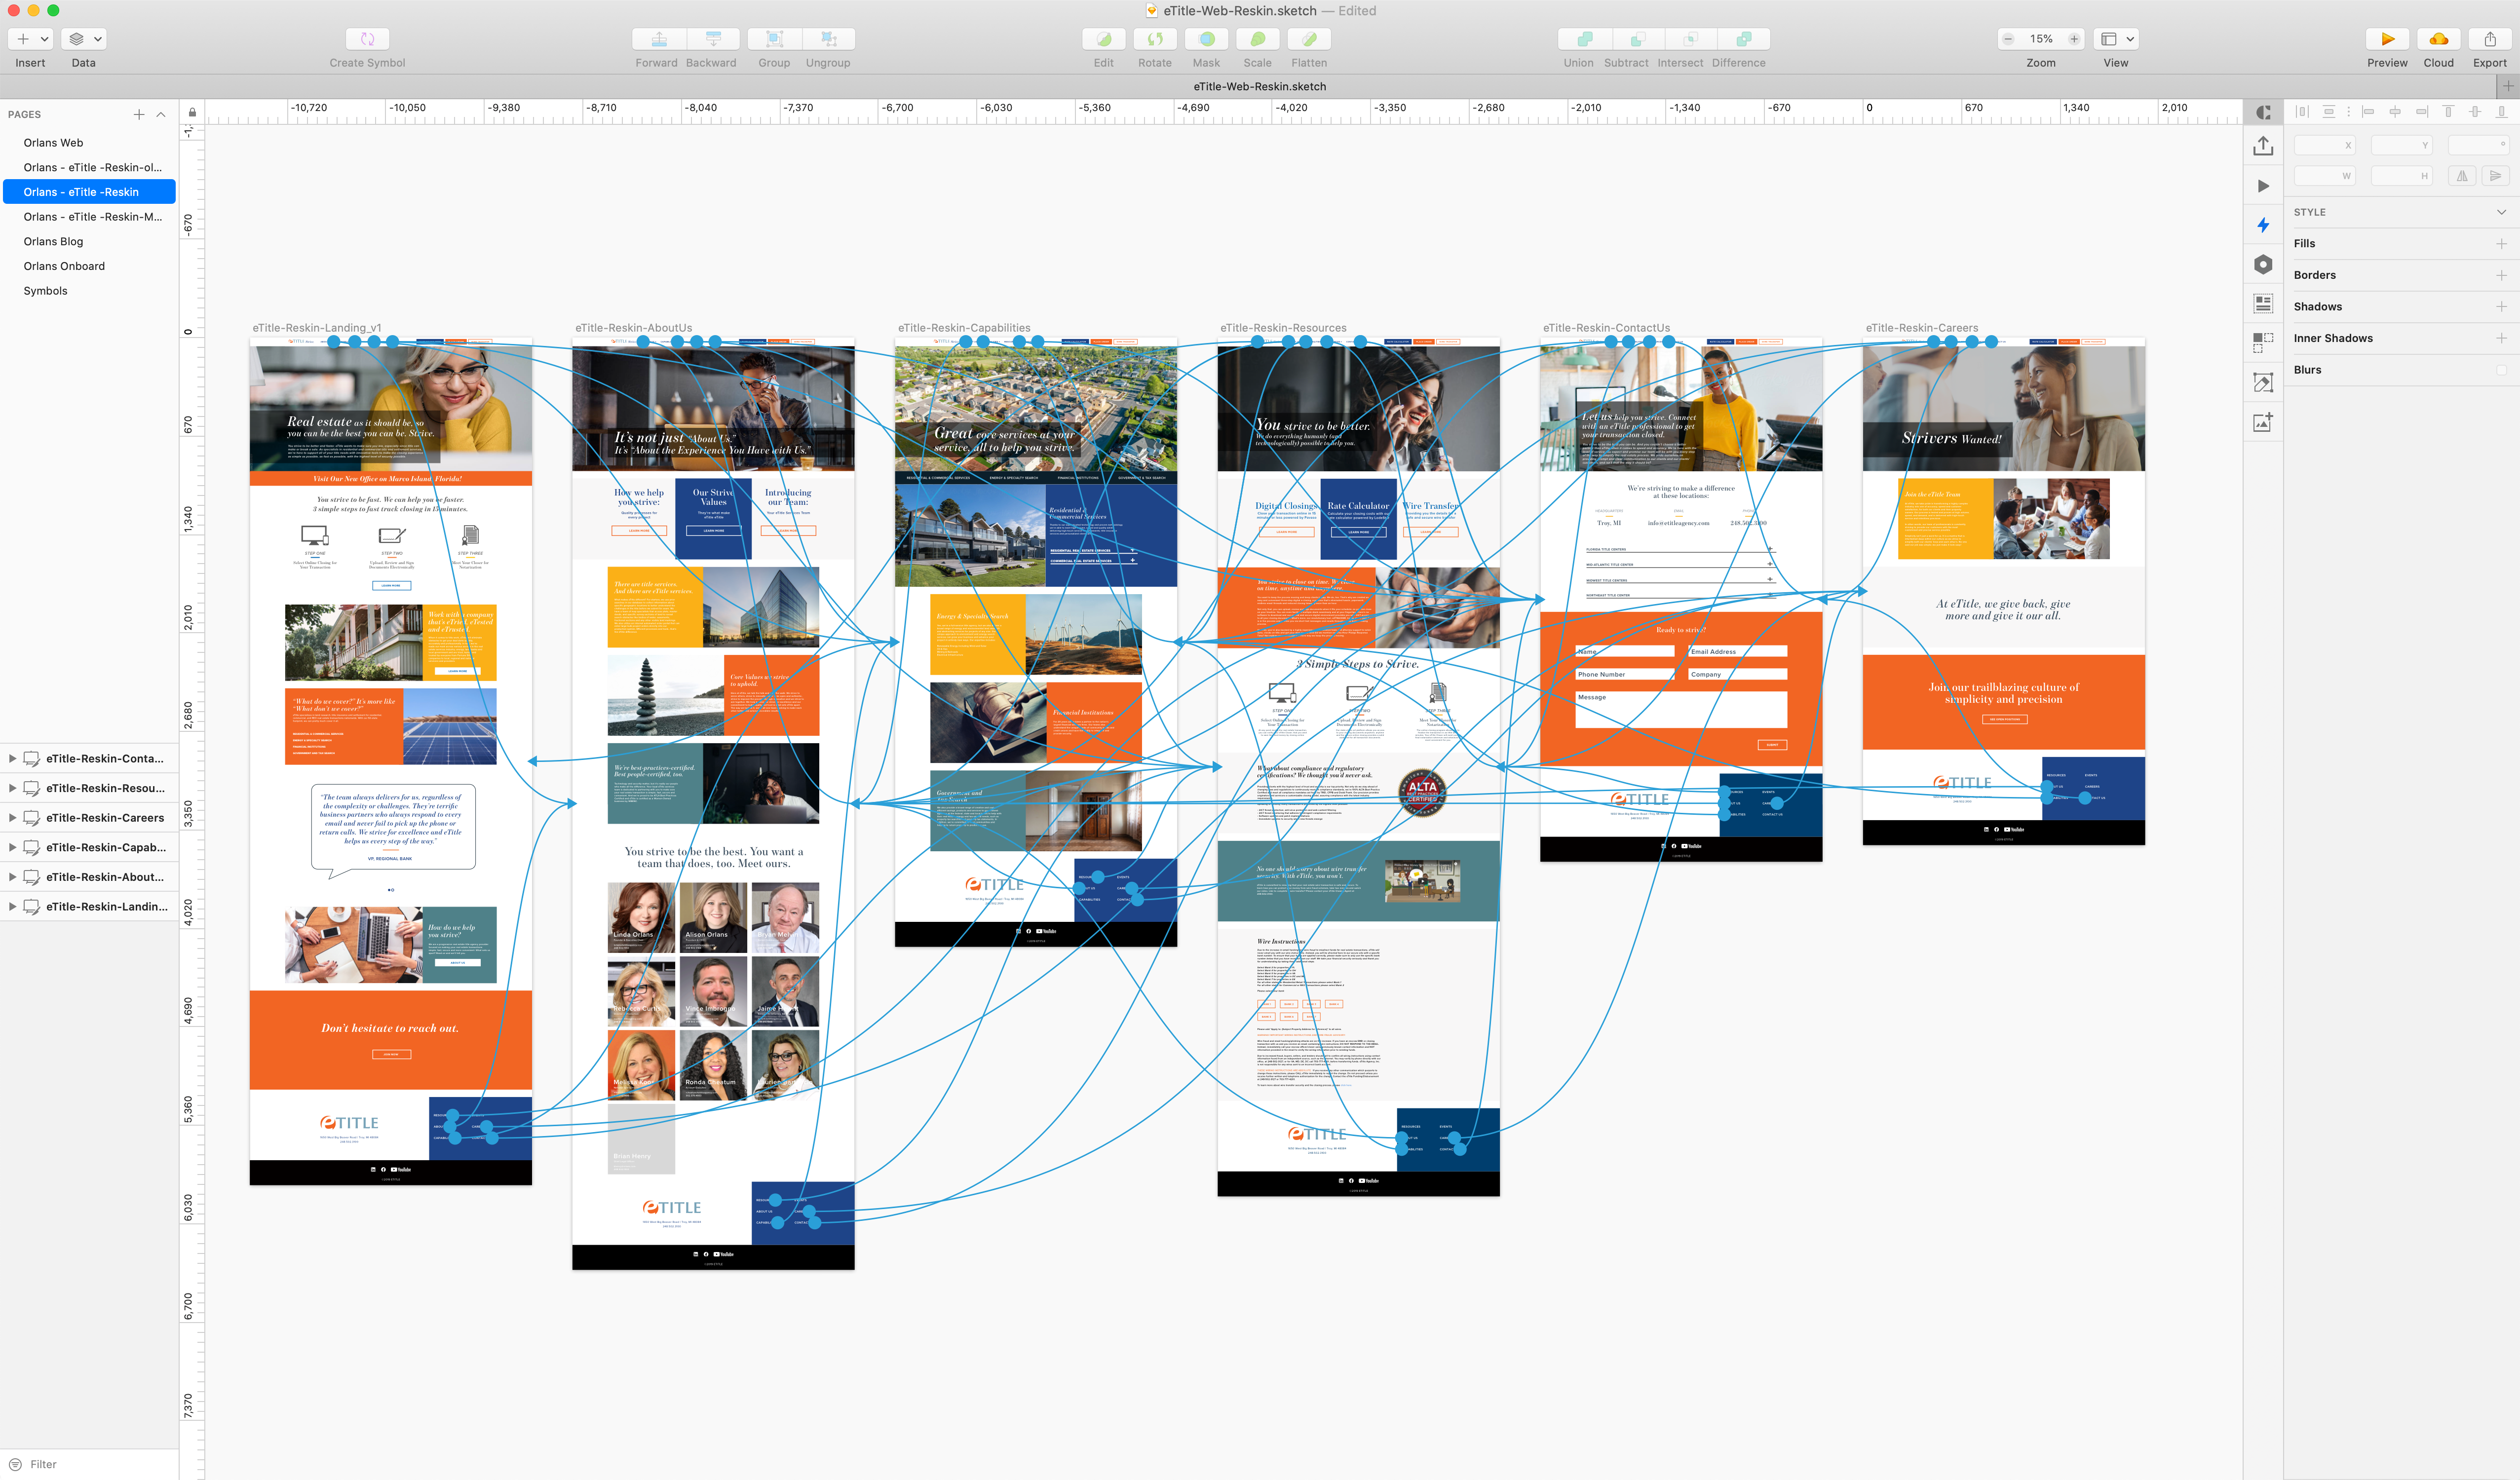Click the Forward arrange tool

click(x=659, y=39)
